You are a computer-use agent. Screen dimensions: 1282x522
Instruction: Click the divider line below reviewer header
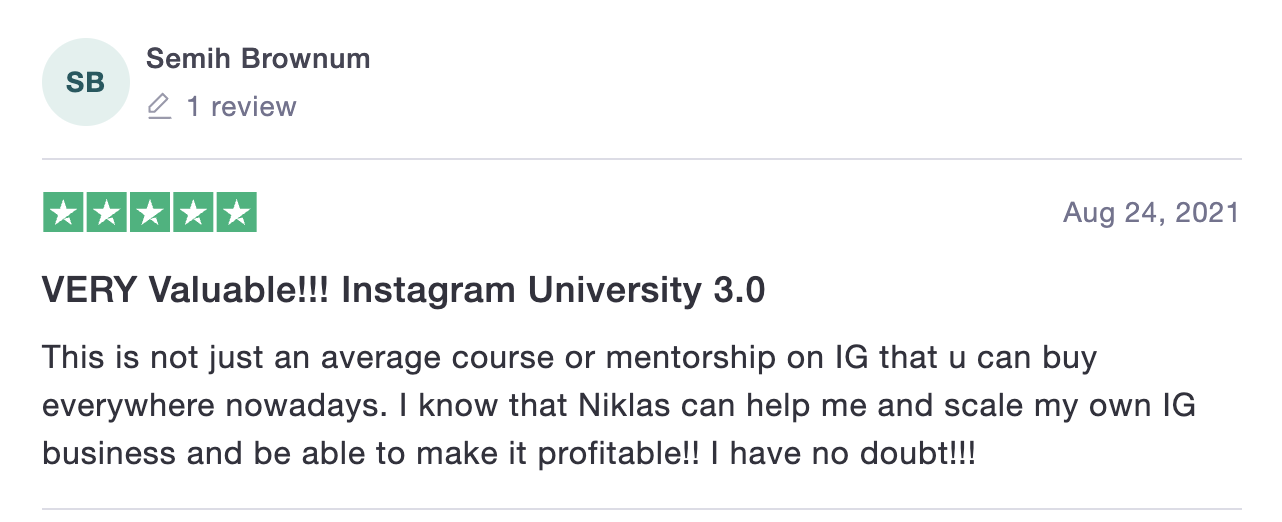641,159
